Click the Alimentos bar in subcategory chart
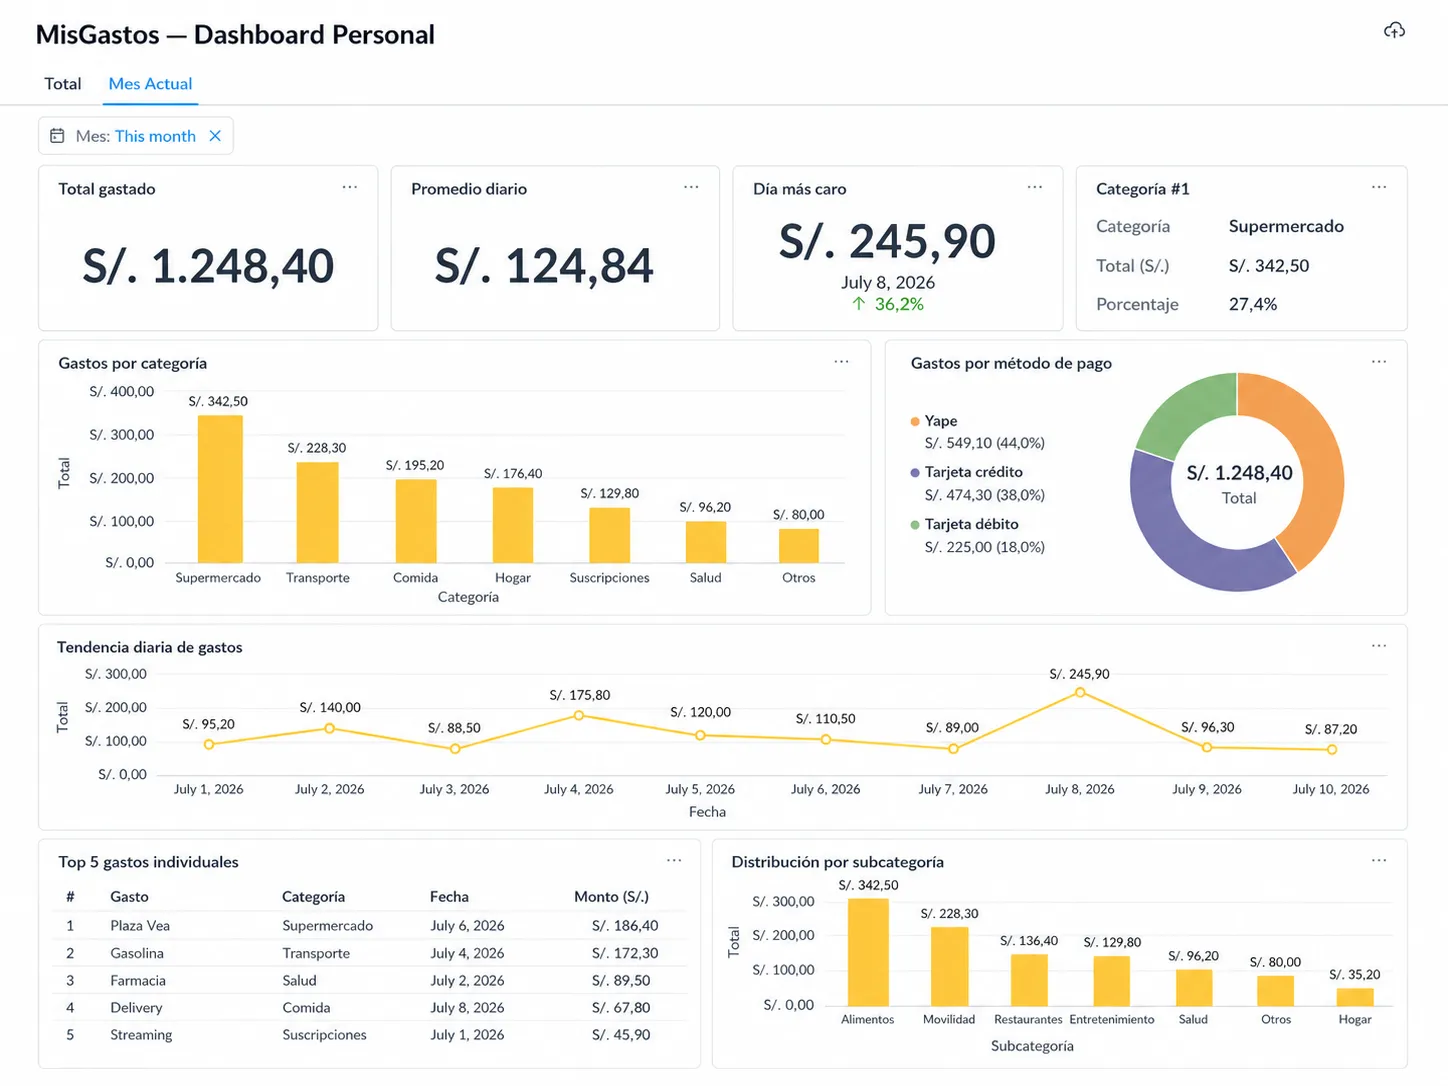 pos(868,952)
